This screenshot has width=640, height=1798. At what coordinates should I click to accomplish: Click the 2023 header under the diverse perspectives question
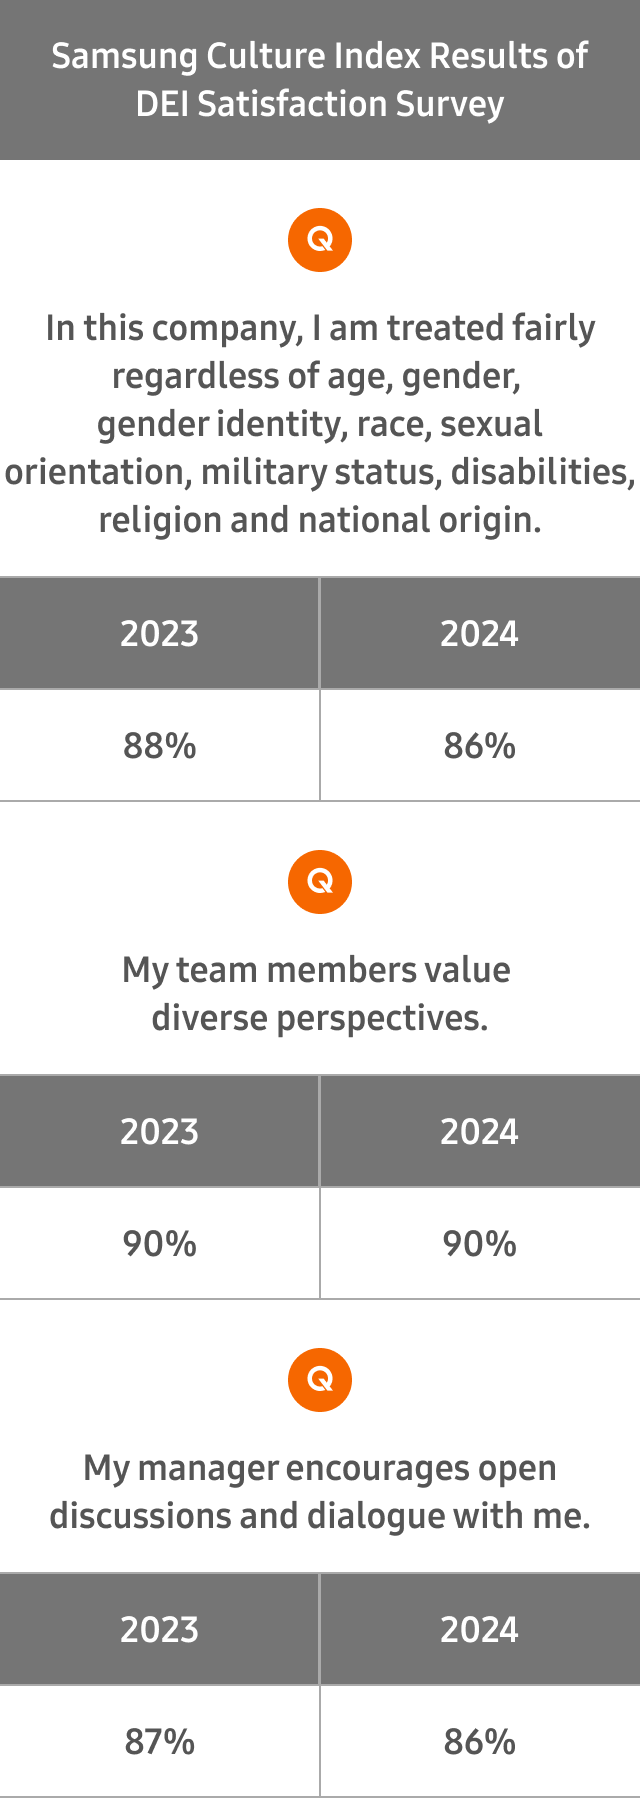pyautogui.click(x=160, y=1132)
